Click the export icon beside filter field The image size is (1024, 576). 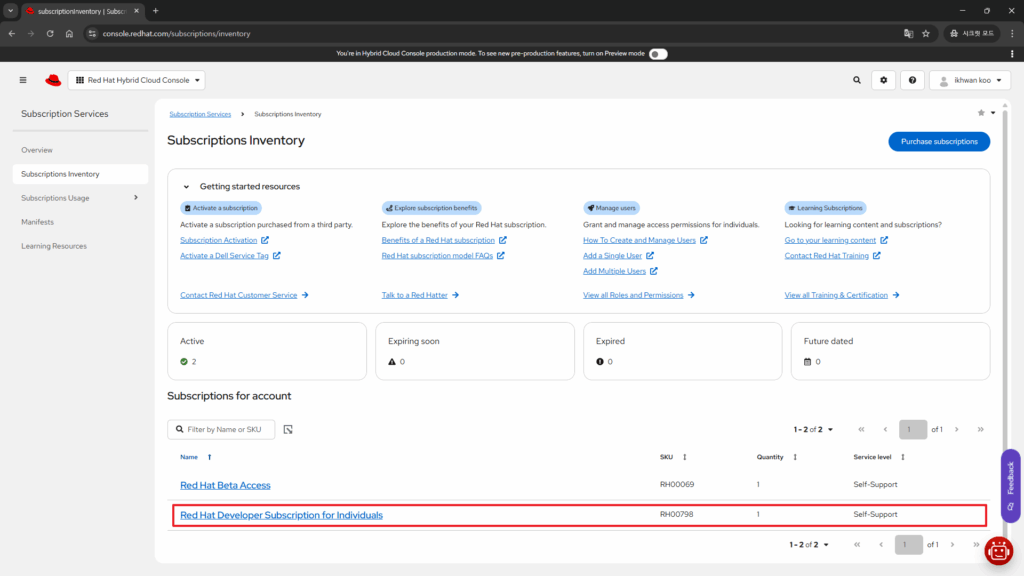click(288, 429)
